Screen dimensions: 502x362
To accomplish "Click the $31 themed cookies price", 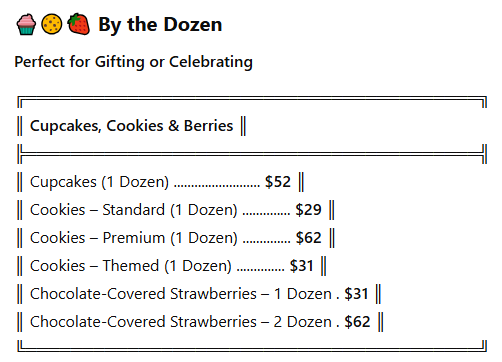I will [302, 266].
